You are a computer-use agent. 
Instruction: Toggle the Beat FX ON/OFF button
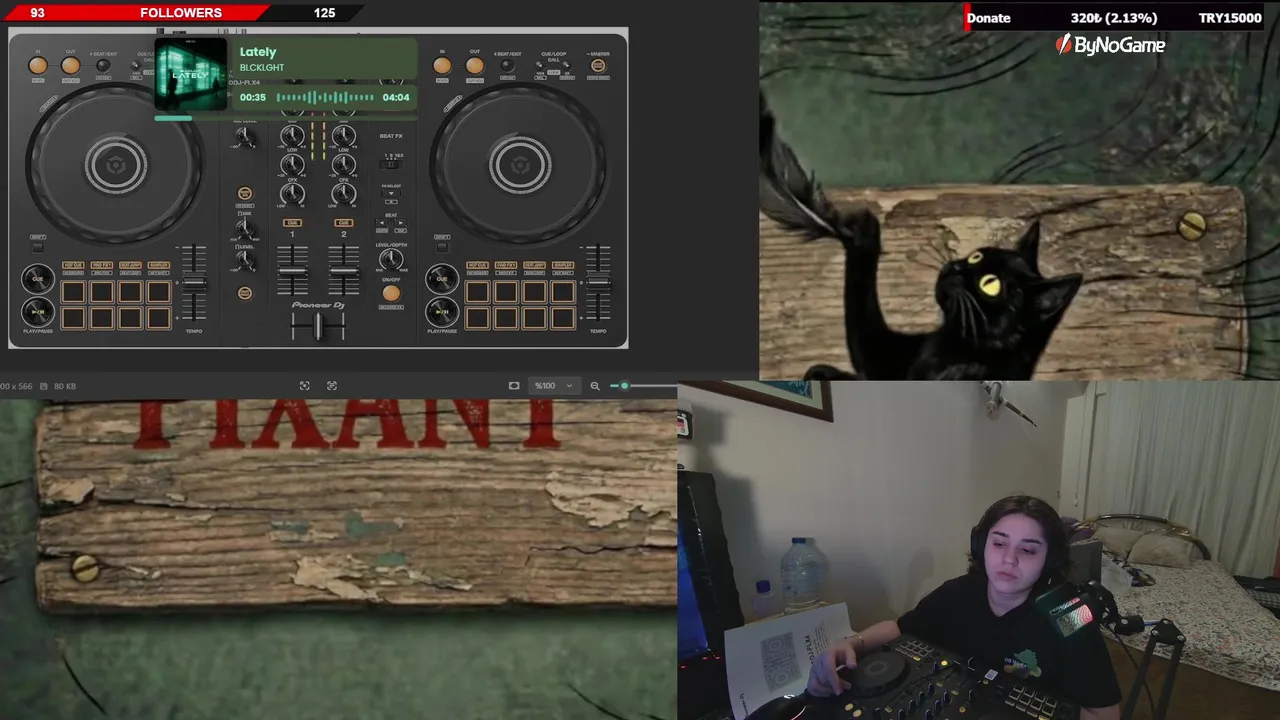[391, 293]
